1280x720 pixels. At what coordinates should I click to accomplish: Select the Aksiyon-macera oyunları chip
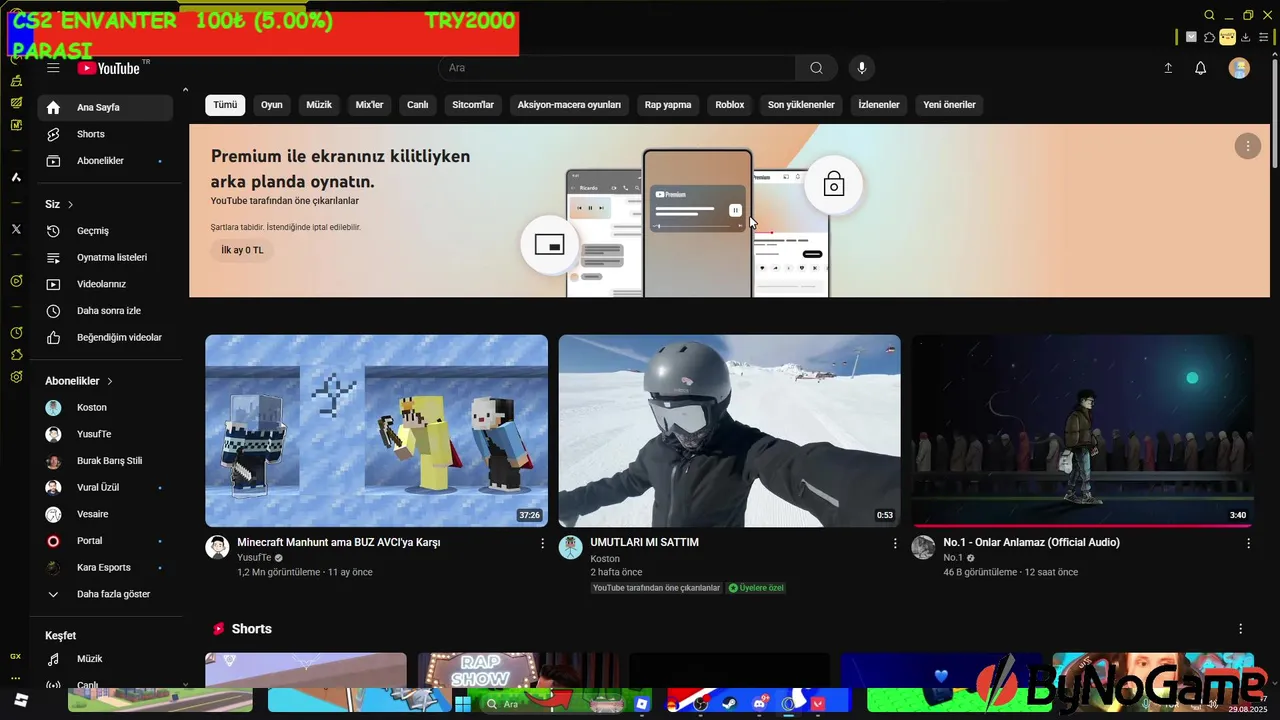coord(569,105)
